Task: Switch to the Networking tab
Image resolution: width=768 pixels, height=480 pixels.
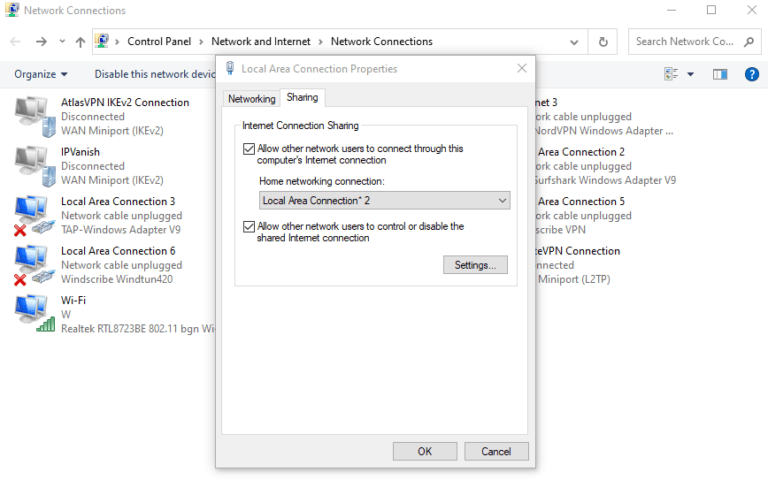Action: [x=251, y=99]
